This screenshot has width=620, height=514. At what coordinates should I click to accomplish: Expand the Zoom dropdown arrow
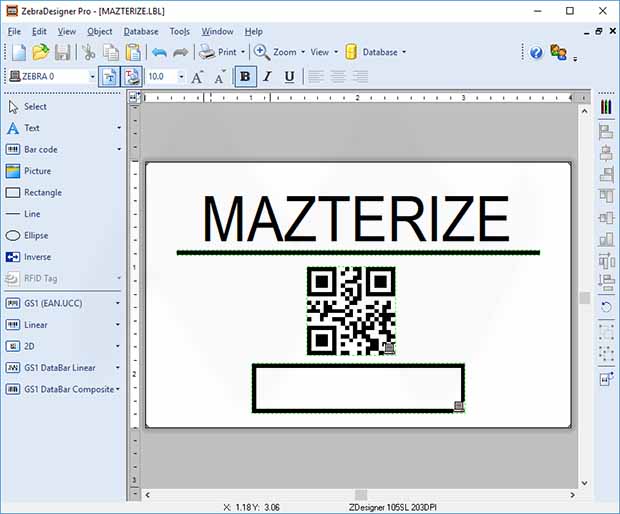click(x=303, y=52)
